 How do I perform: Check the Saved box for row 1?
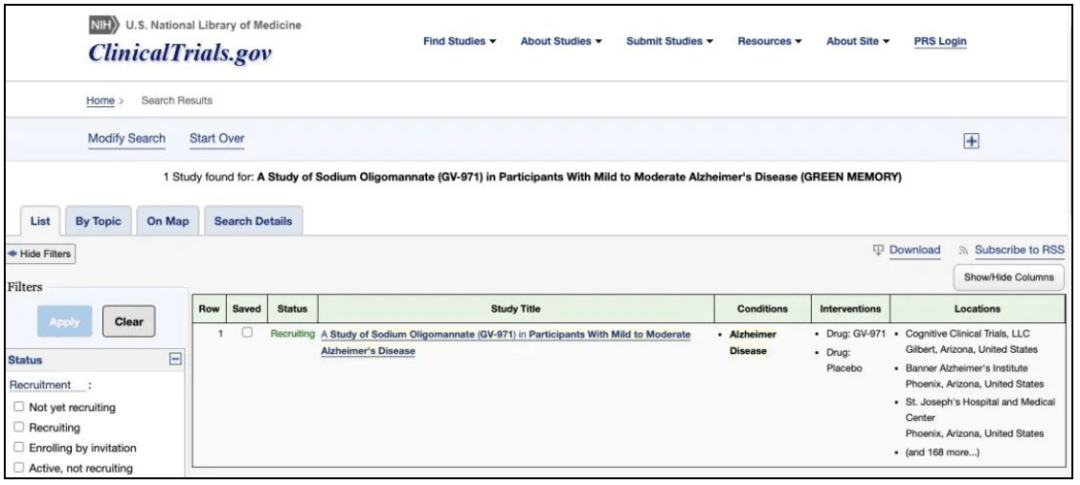245,333
